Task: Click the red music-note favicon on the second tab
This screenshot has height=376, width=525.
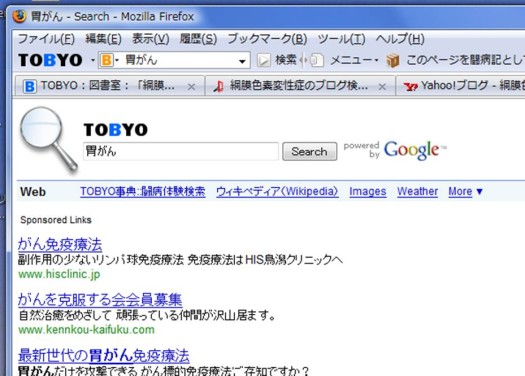Action: [x=219, y=86]
